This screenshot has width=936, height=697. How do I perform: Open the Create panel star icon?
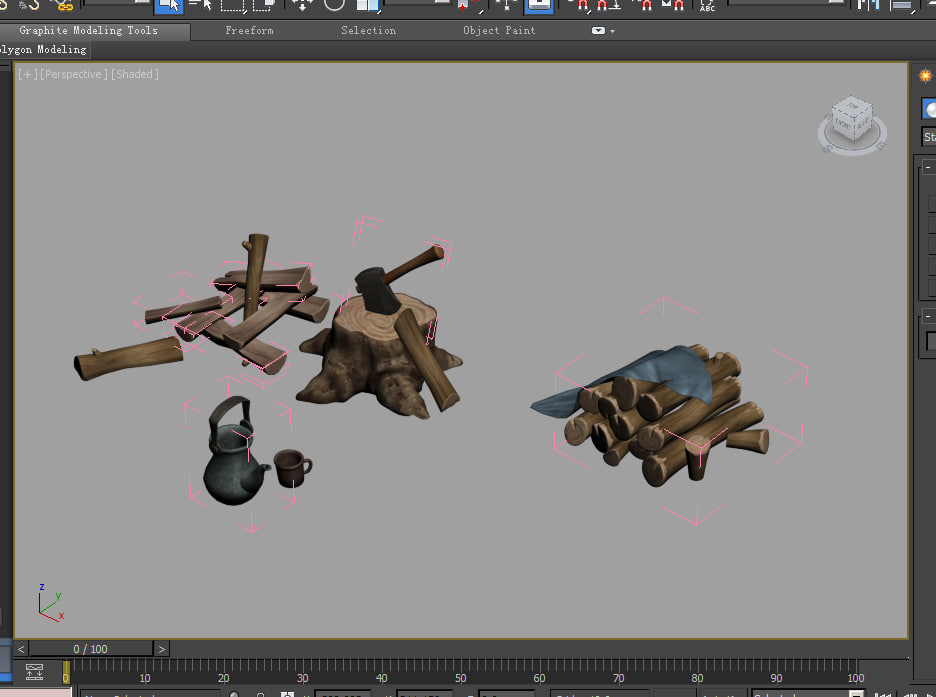click(925, 76)
